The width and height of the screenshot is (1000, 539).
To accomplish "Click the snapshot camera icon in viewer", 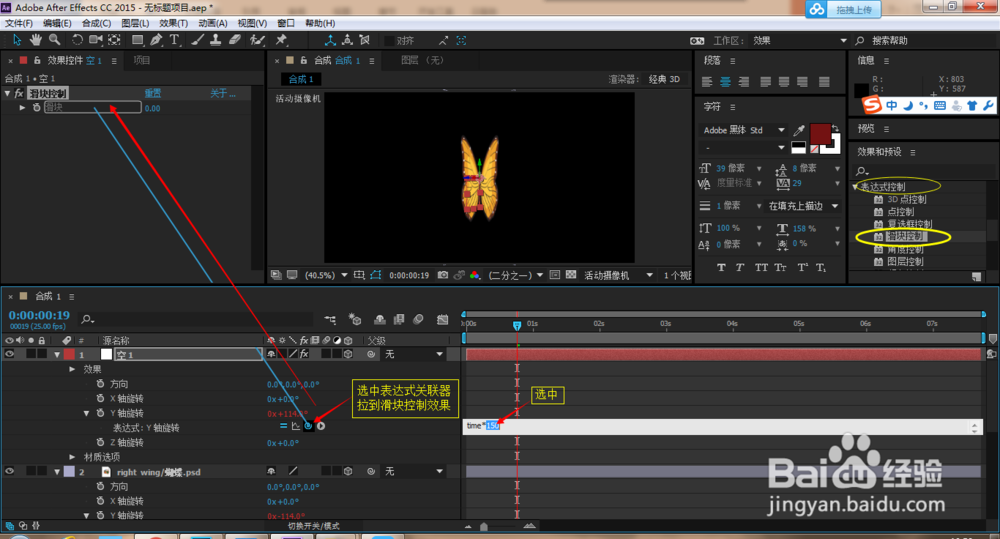I will (x=443, y=275).
